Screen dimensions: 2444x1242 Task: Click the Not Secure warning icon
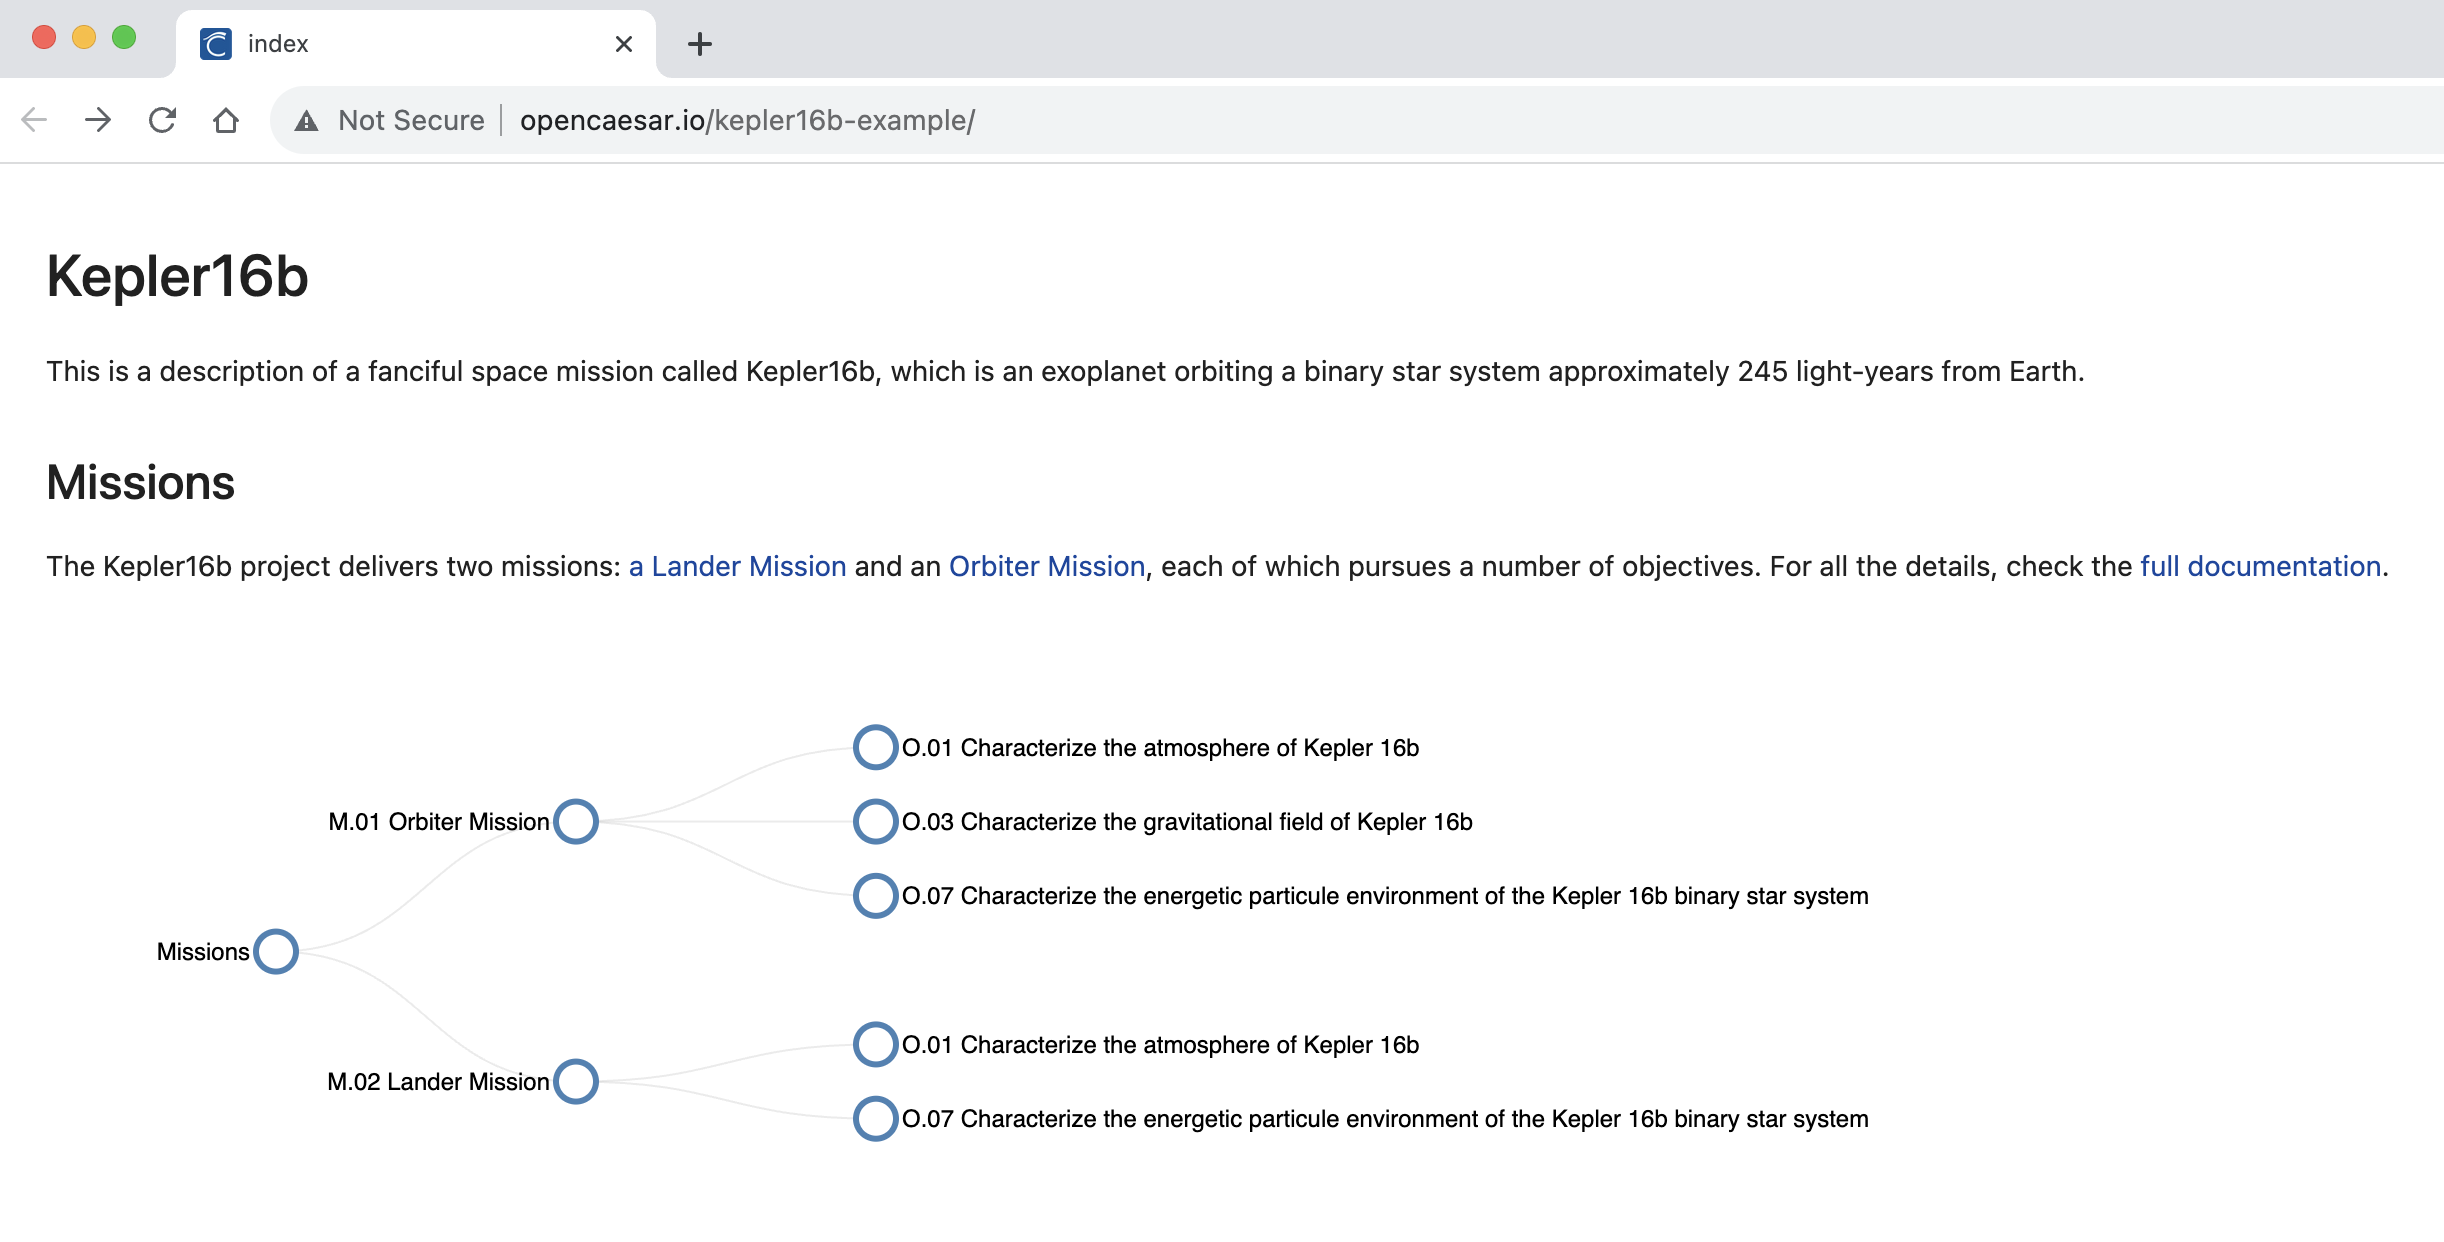coord(306,121)
